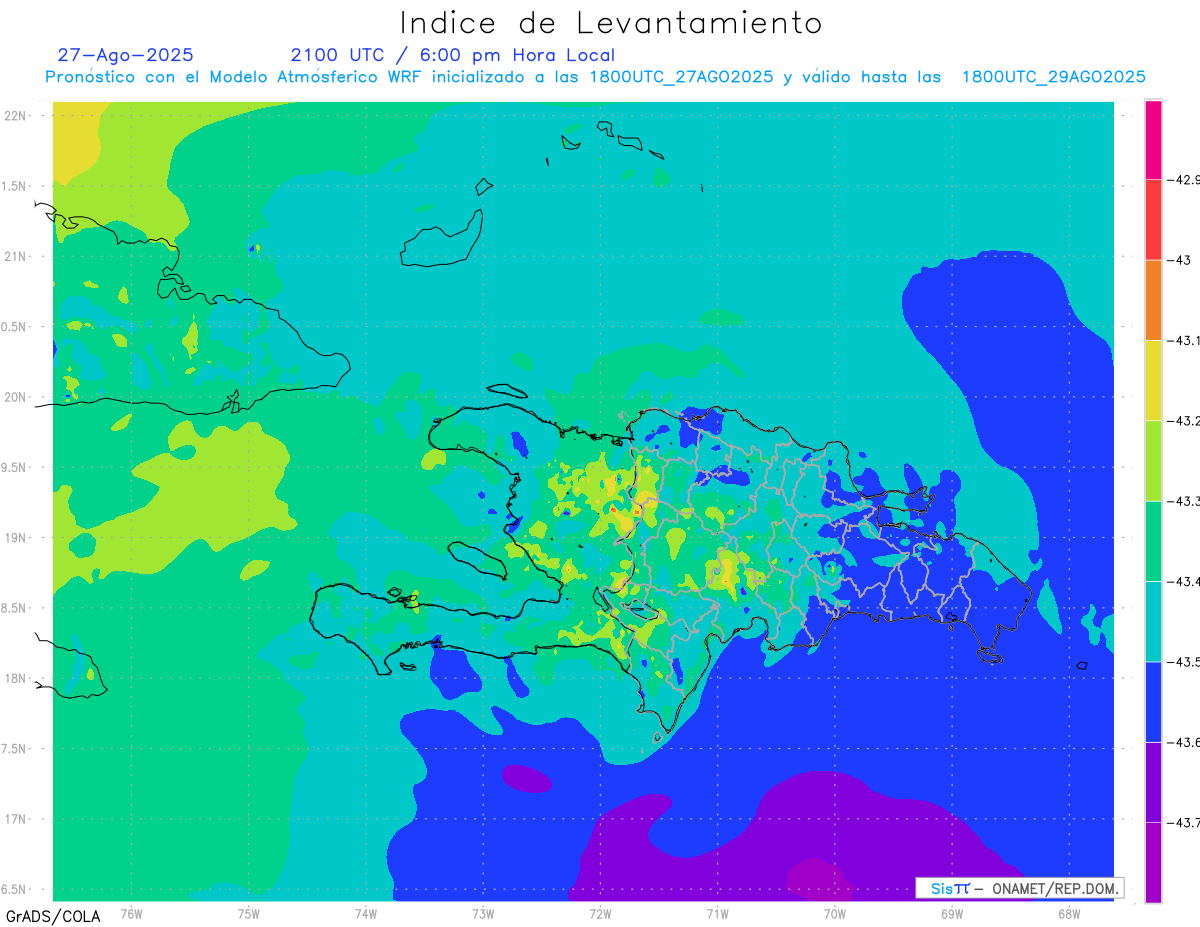The image size is (1200, 927).
Task: Click the '20N' latitude label
Action: click(15, 397)
